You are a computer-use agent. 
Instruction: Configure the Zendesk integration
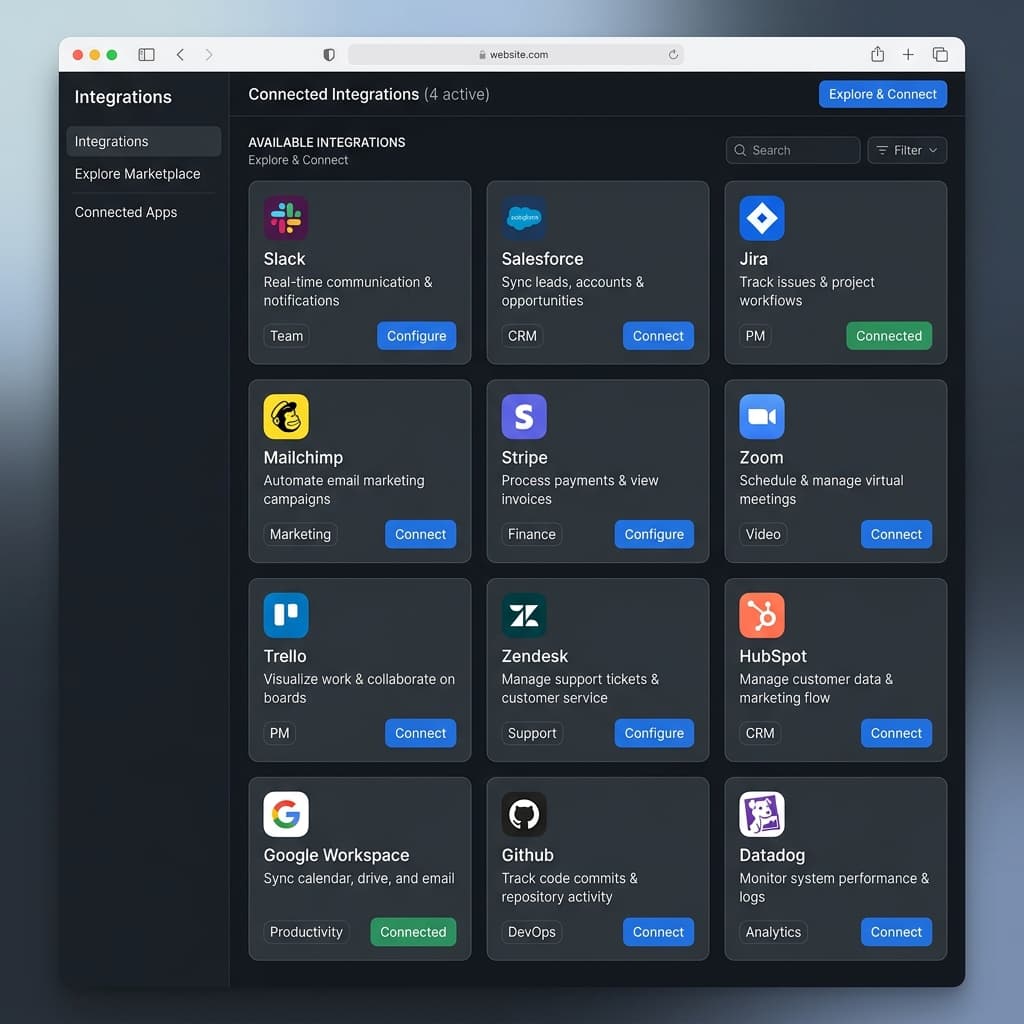(x=654, y=733)
